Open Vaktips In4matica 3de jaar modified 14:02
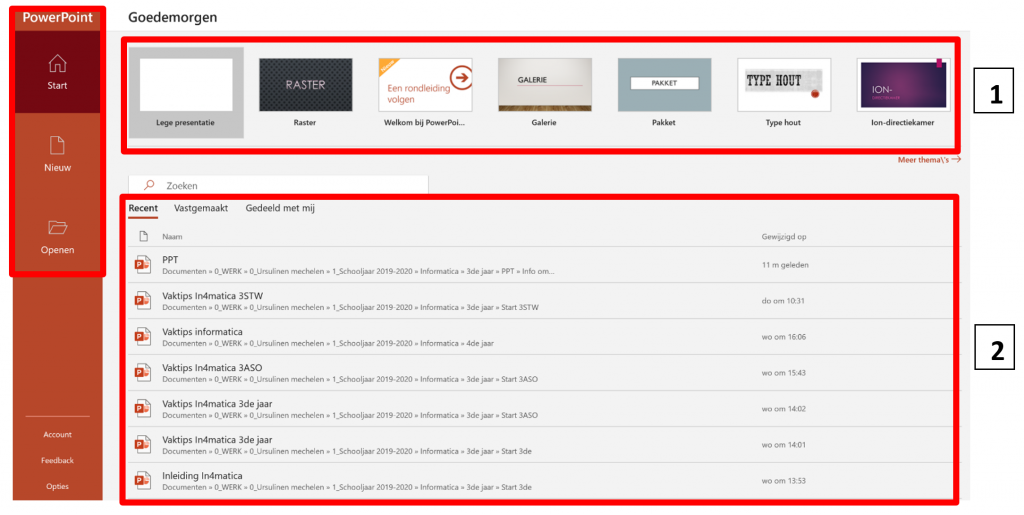The width and height of the screenshot is (1024, 515). [543, 409]
